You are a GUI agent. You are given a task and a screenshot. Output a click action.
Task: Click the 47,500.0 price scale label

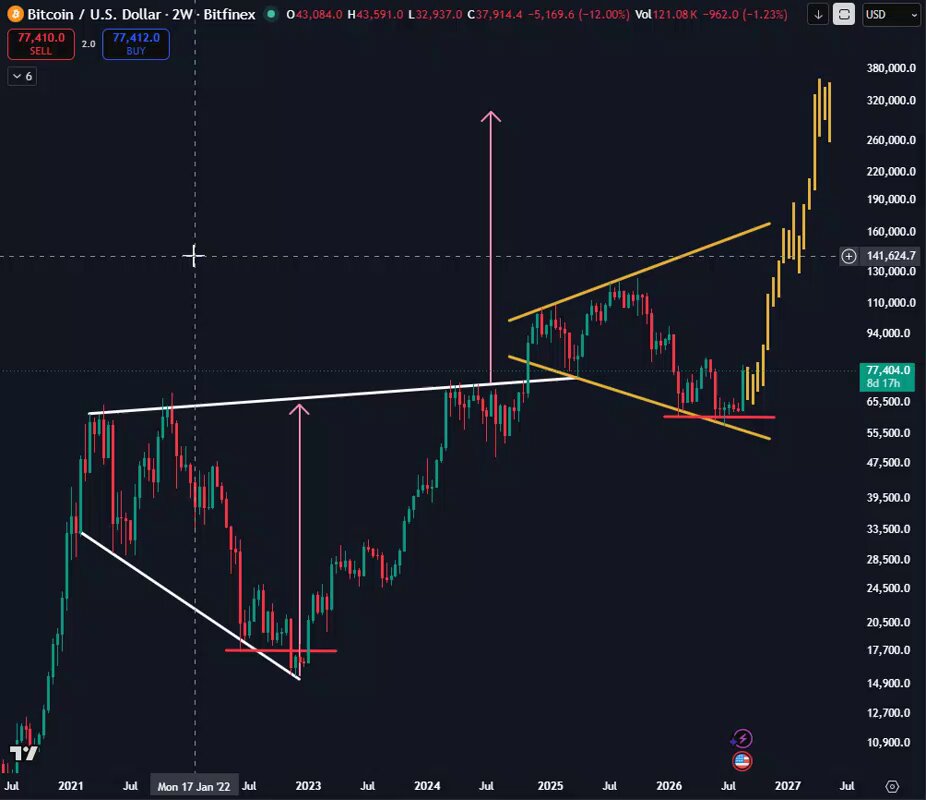pos(888,462)
